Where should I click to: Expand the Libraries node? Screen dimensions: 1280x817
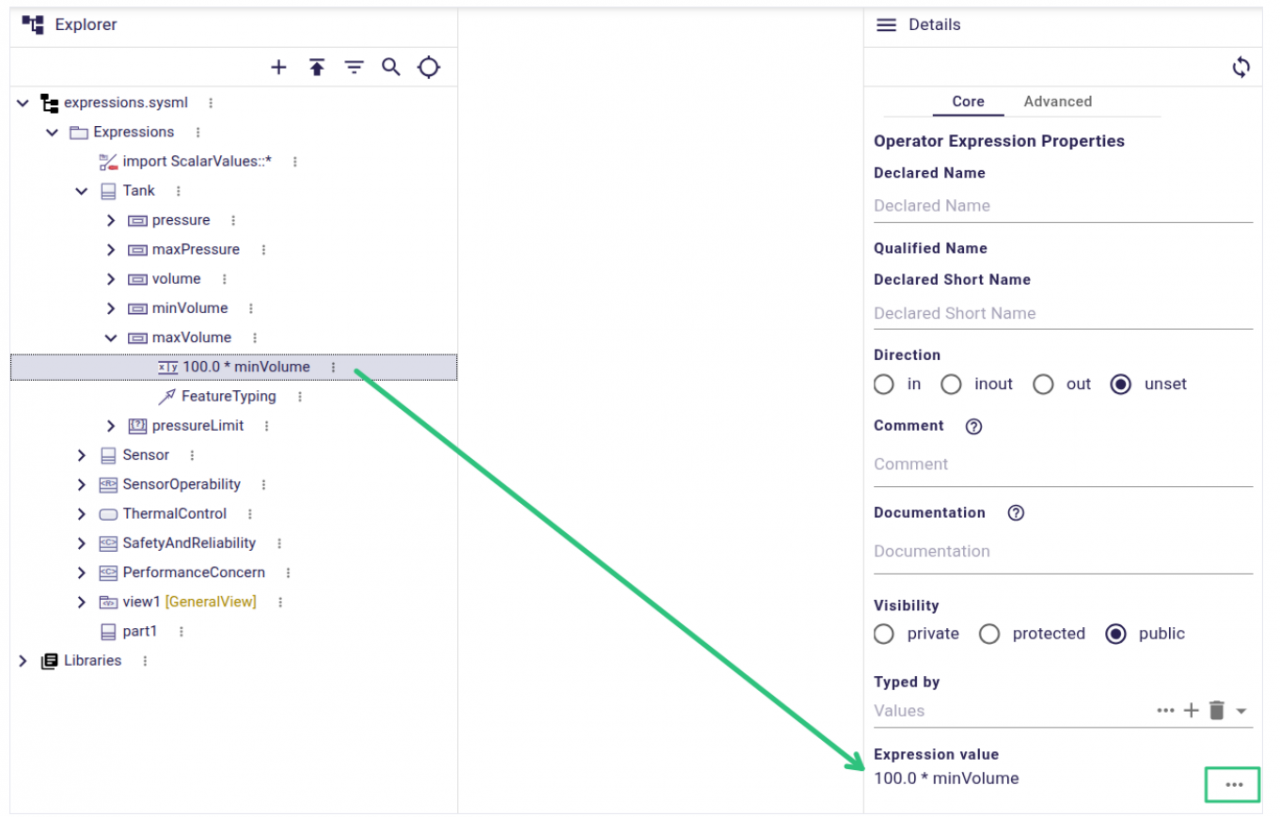[23, 661]
